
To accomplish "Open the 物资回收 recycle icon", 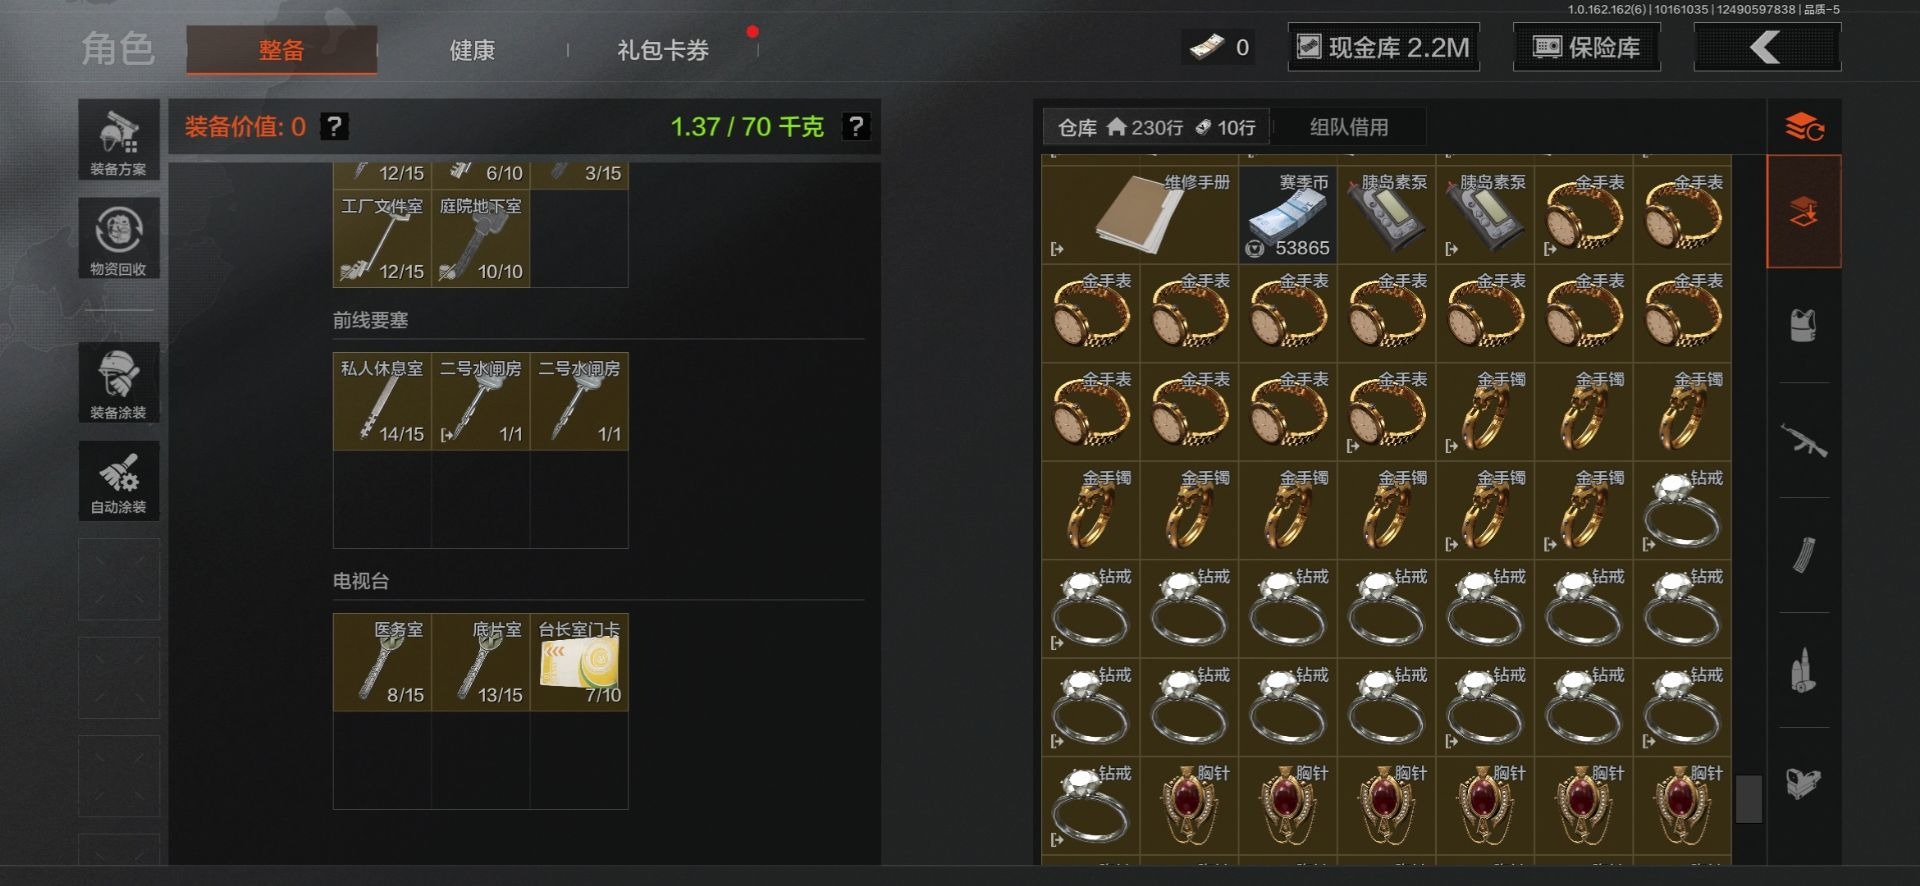I will (x=119, y=238).
